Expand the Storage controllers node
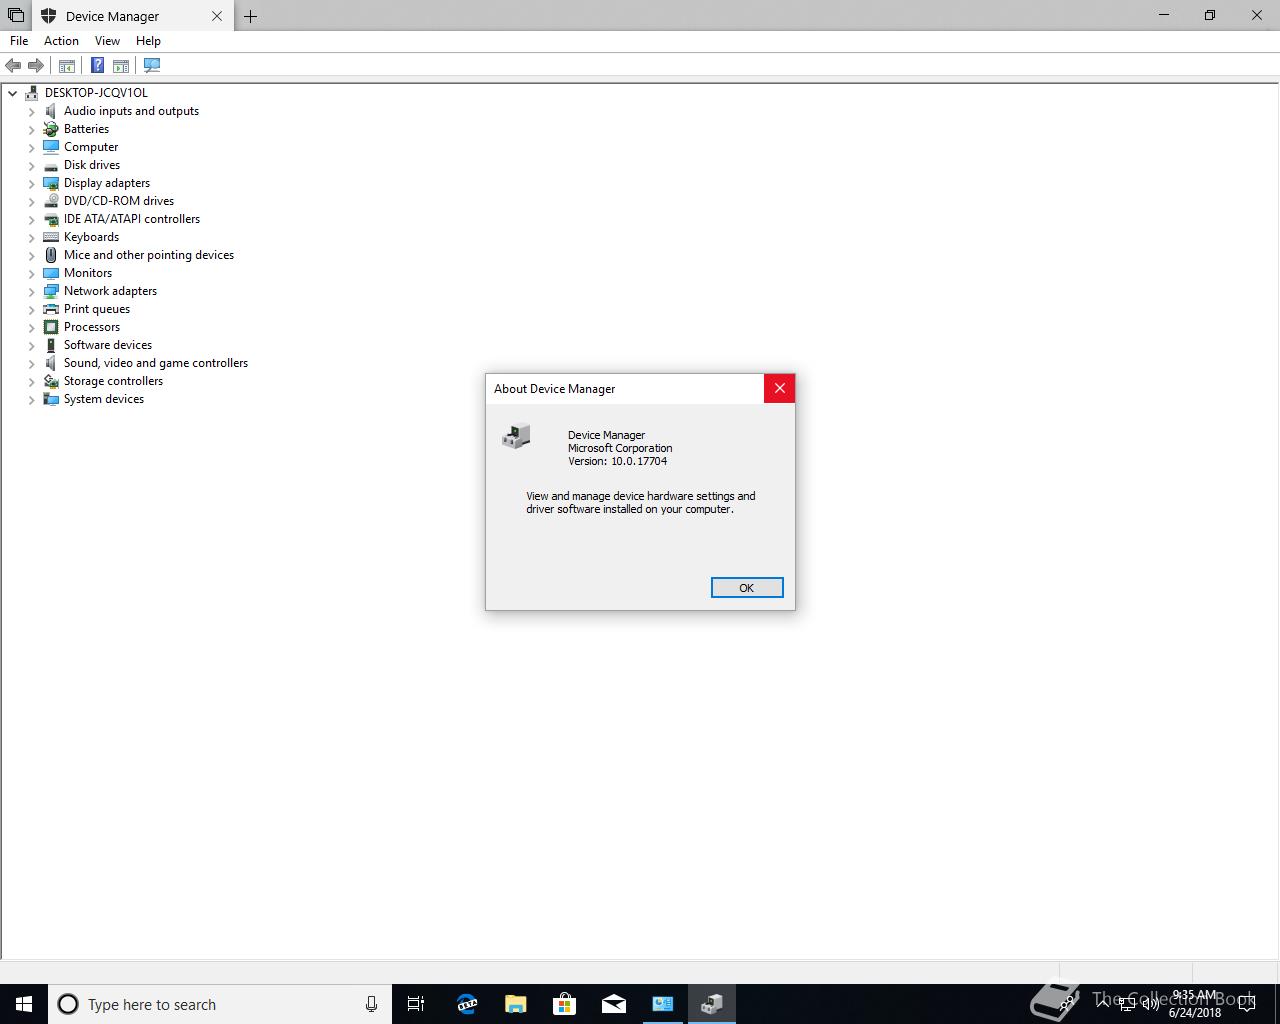The image size is (1280, 1024). pos(31,381)
